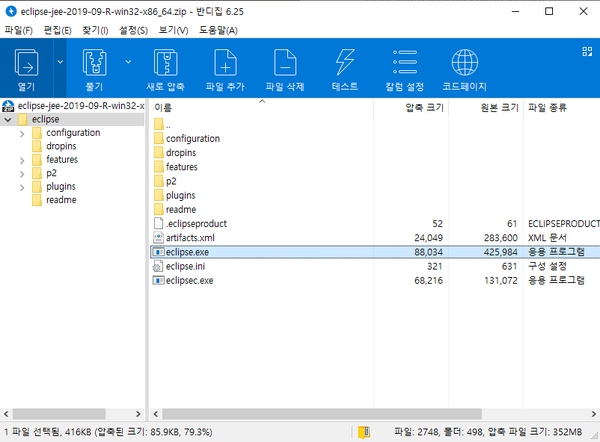This screenshot has width=600, height=442.
Task: Expand the plugins tree node
Action: pyautogui.click(x=22, y=188)
